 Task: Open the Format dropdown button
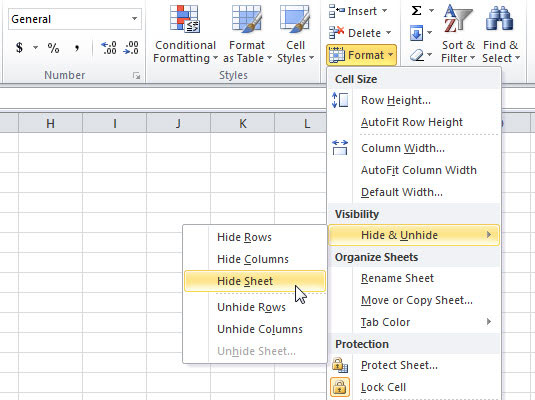click(361, 55)
